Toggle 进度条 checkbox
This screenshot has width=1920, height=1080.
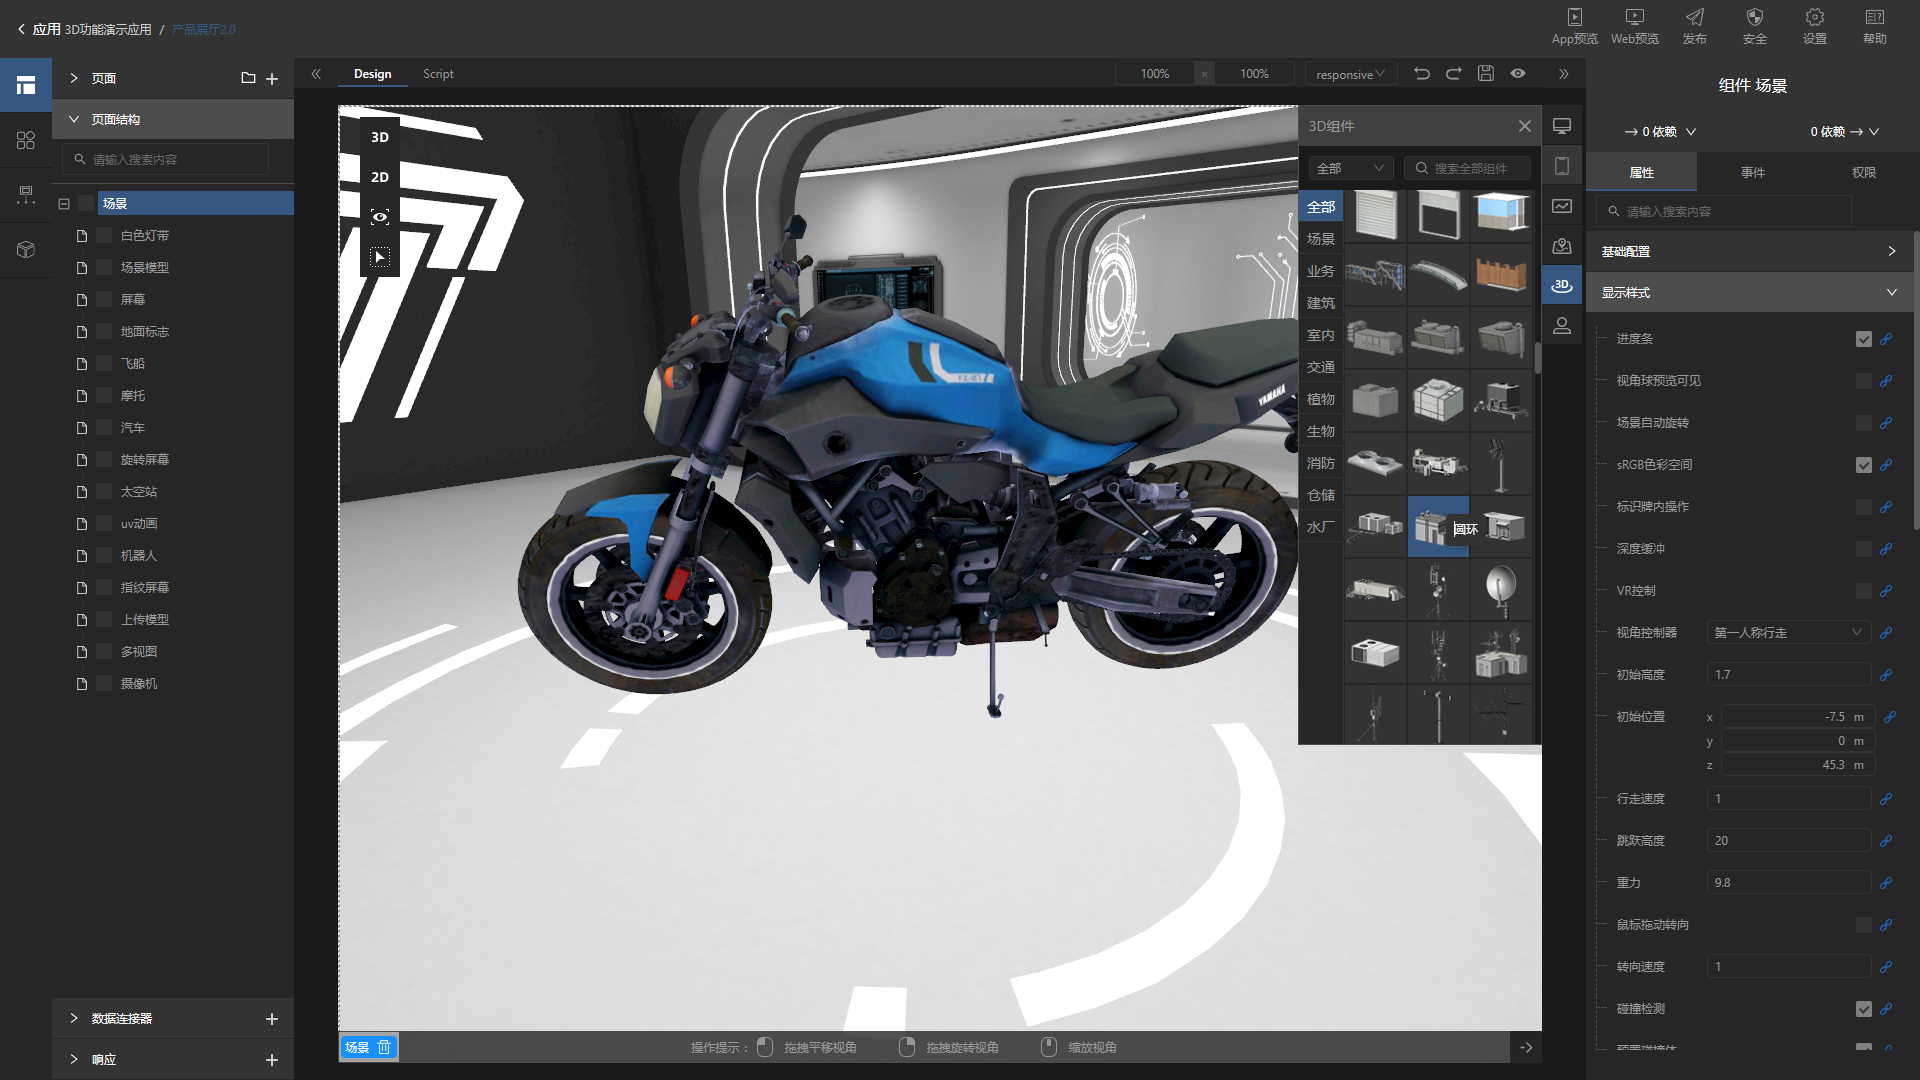point(1863,339)
